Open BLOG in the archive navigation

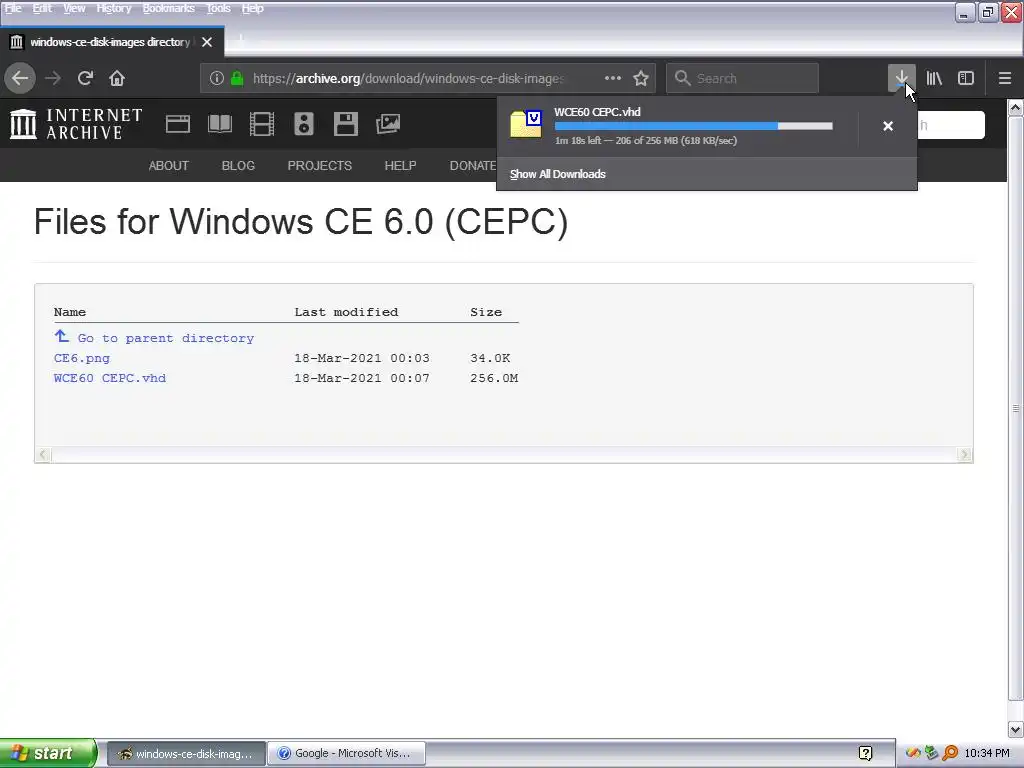tap(238, 166)
